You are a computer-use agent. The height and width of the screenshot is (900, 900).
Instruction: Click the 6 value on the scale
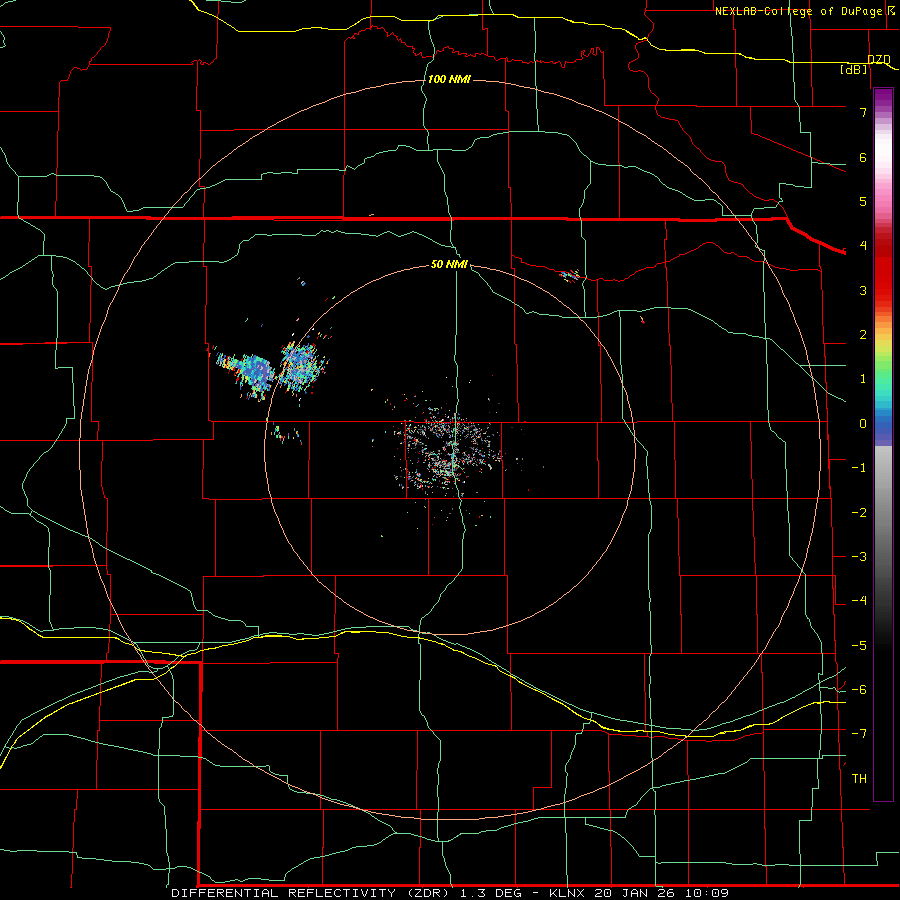click(x=863, y=157)
